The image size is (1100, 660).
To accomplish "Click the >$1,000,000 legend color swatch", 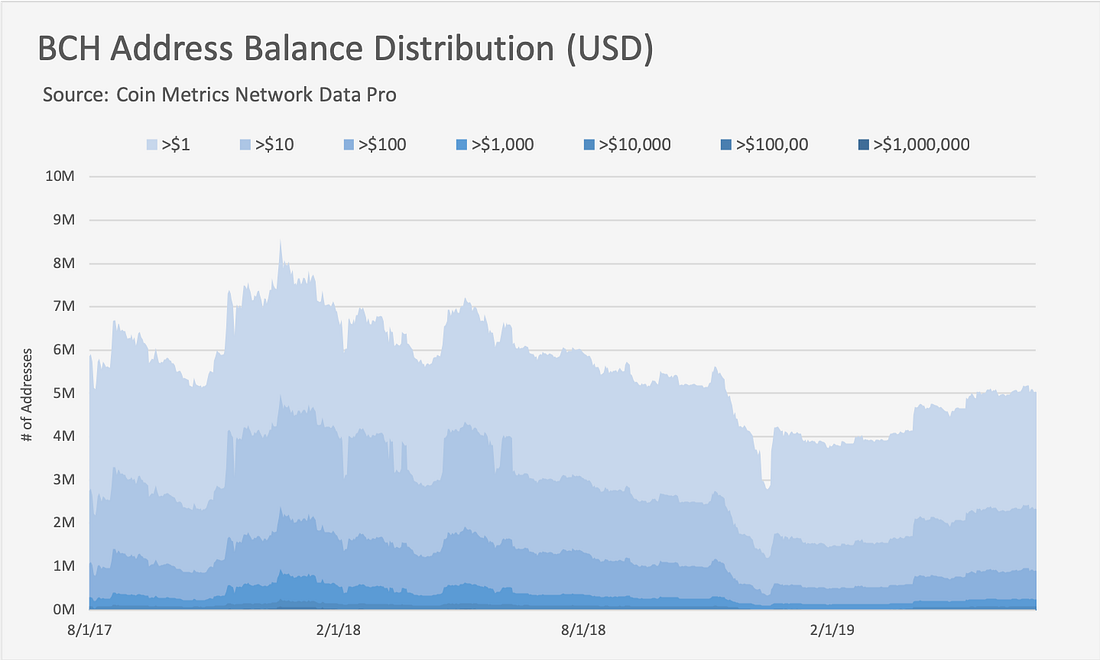I will pyautogui.click(x=863, y=145).
